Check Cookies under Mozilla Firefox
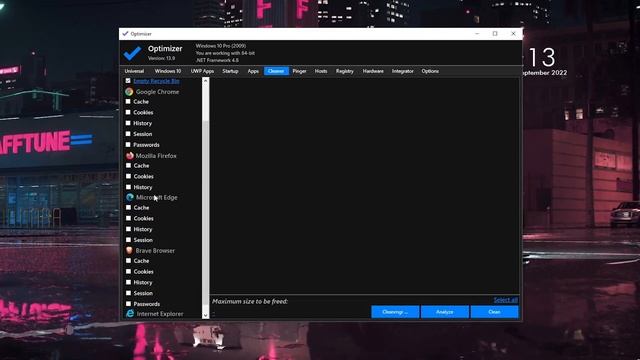Screen dimensions: 640x360 [128, 176]
